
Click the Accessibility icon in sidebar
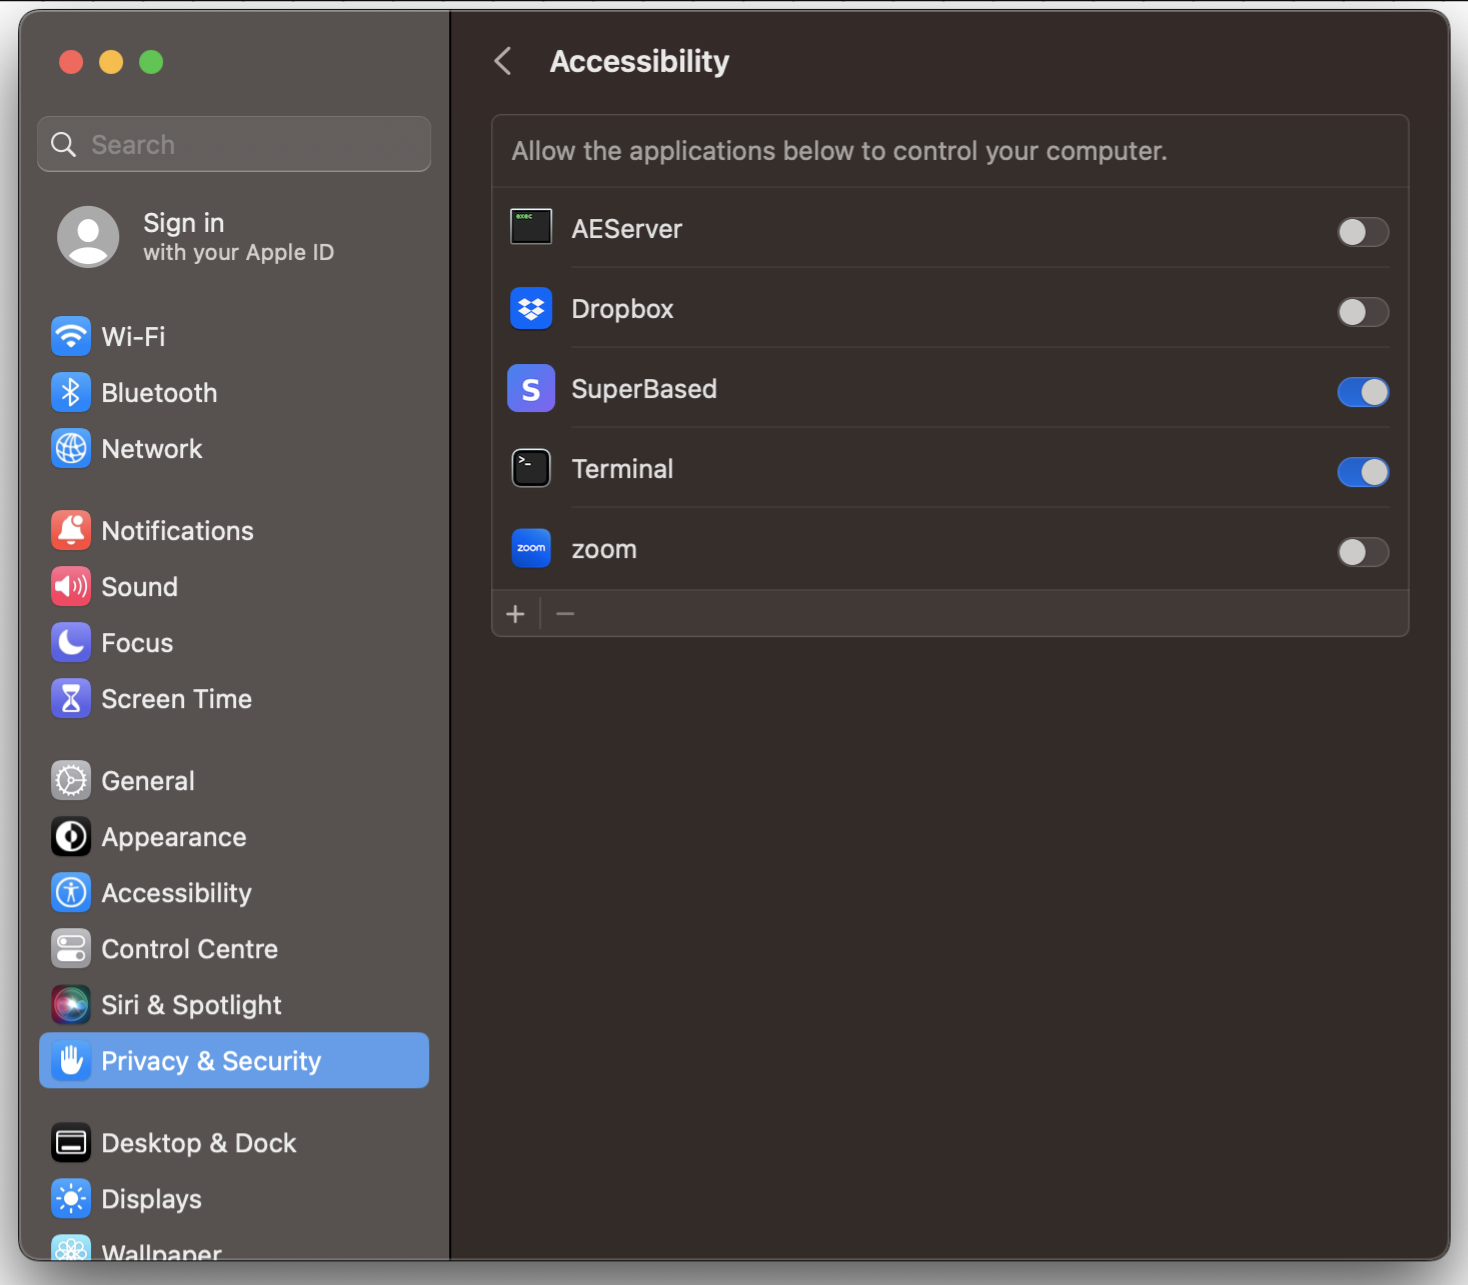click(71, 893)
